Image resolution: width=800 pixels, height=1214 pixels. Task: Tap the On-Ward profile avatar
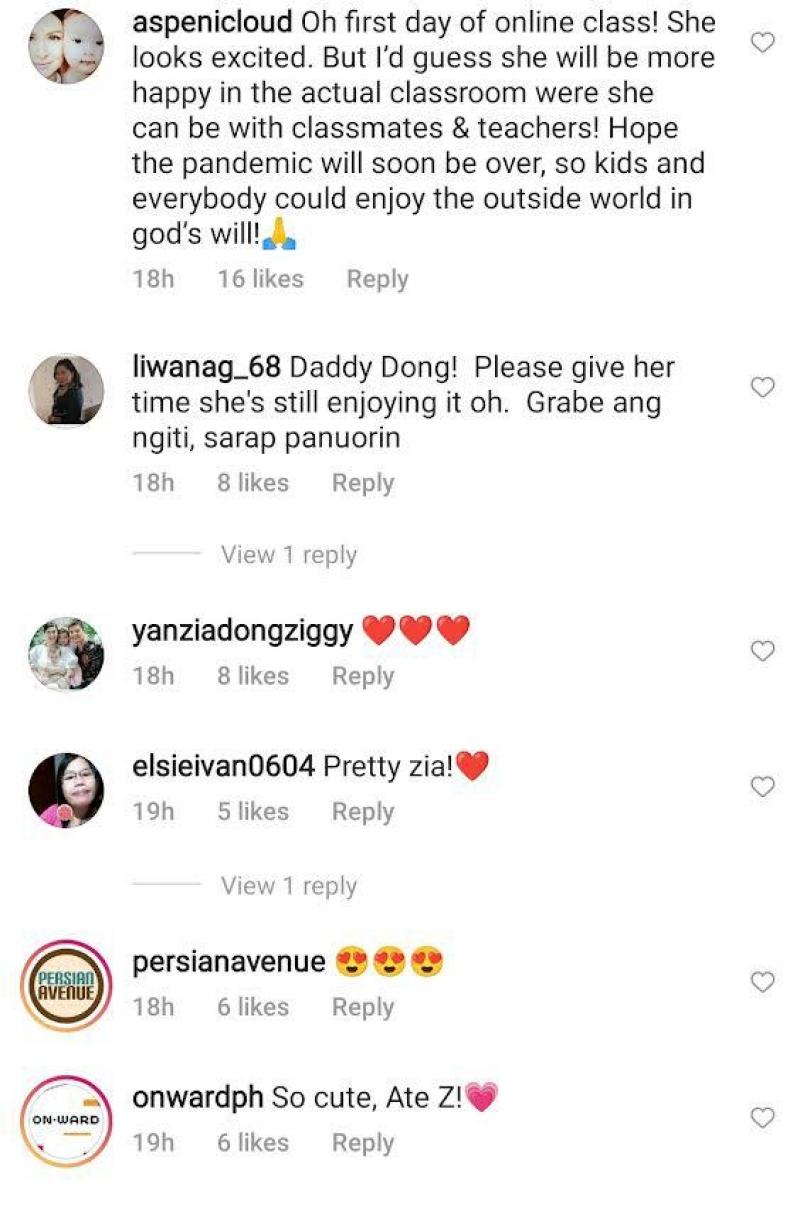tap(66, 1120)
